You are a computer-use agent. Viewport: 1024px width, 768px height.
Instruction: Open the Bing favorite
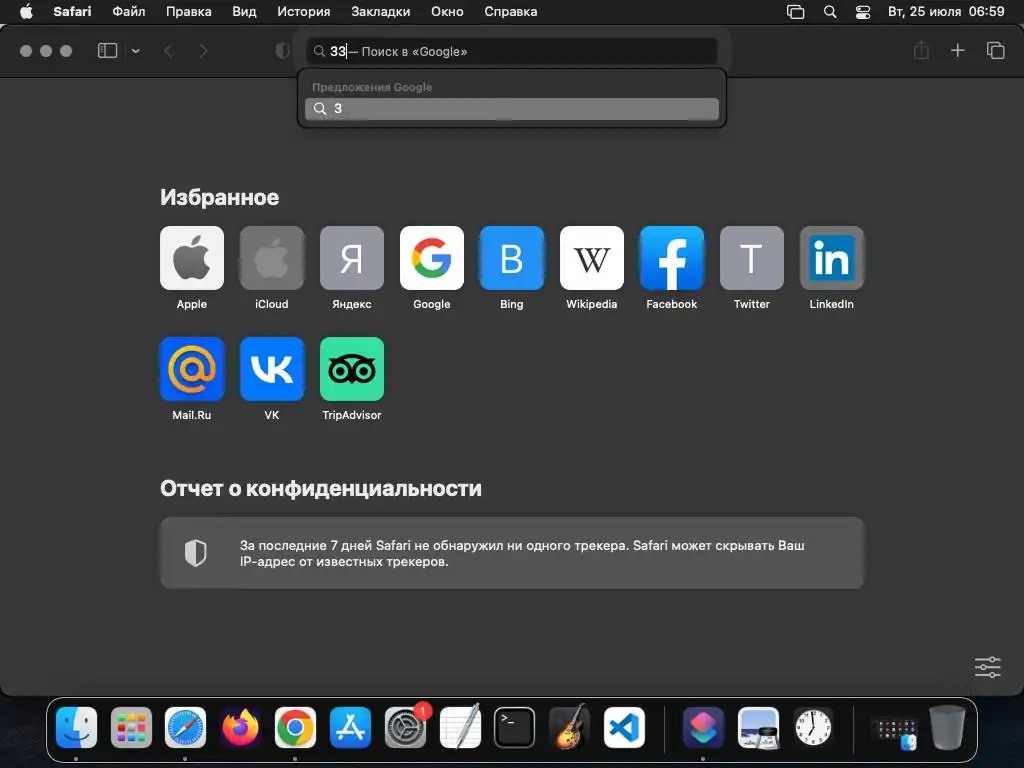coord(511,258)
